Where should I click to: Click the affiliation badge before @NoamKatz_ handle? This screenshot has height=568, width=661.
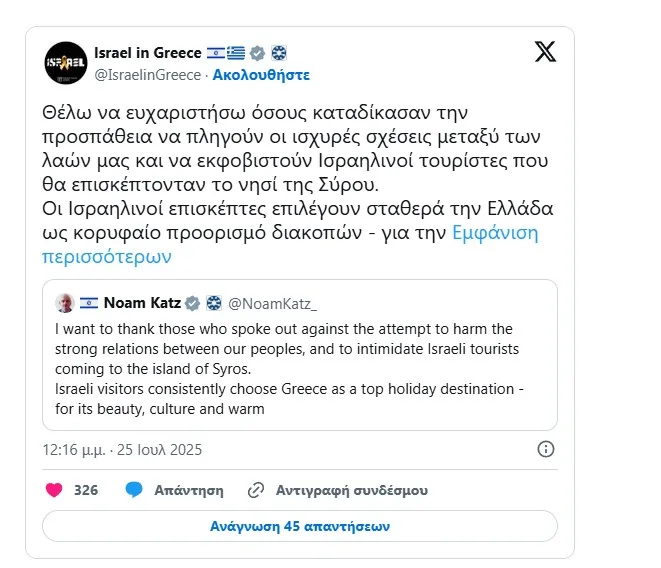point(212,303)
